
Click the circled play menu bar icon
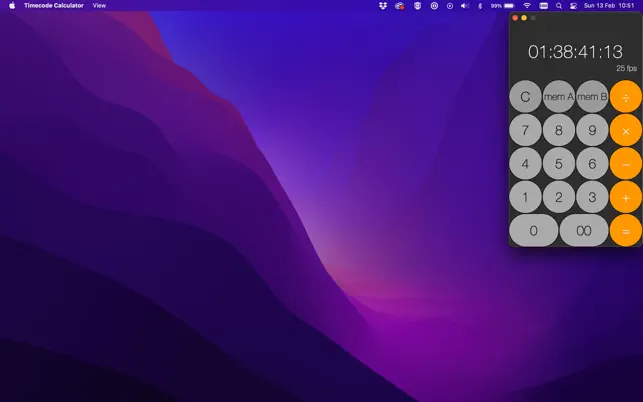(x=450, y=6)
